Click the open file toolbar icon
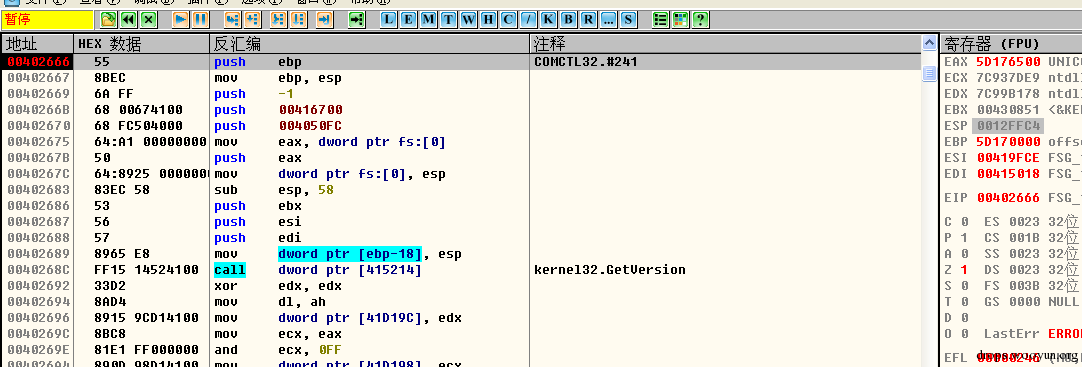 click(108, 19)
